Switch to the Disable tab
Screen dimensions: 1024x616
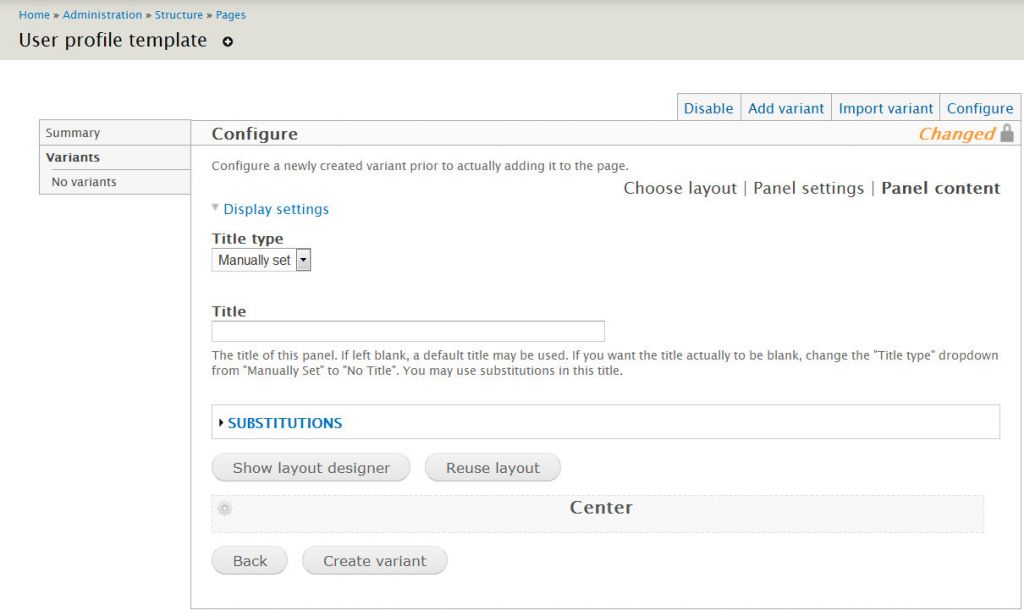708,108
